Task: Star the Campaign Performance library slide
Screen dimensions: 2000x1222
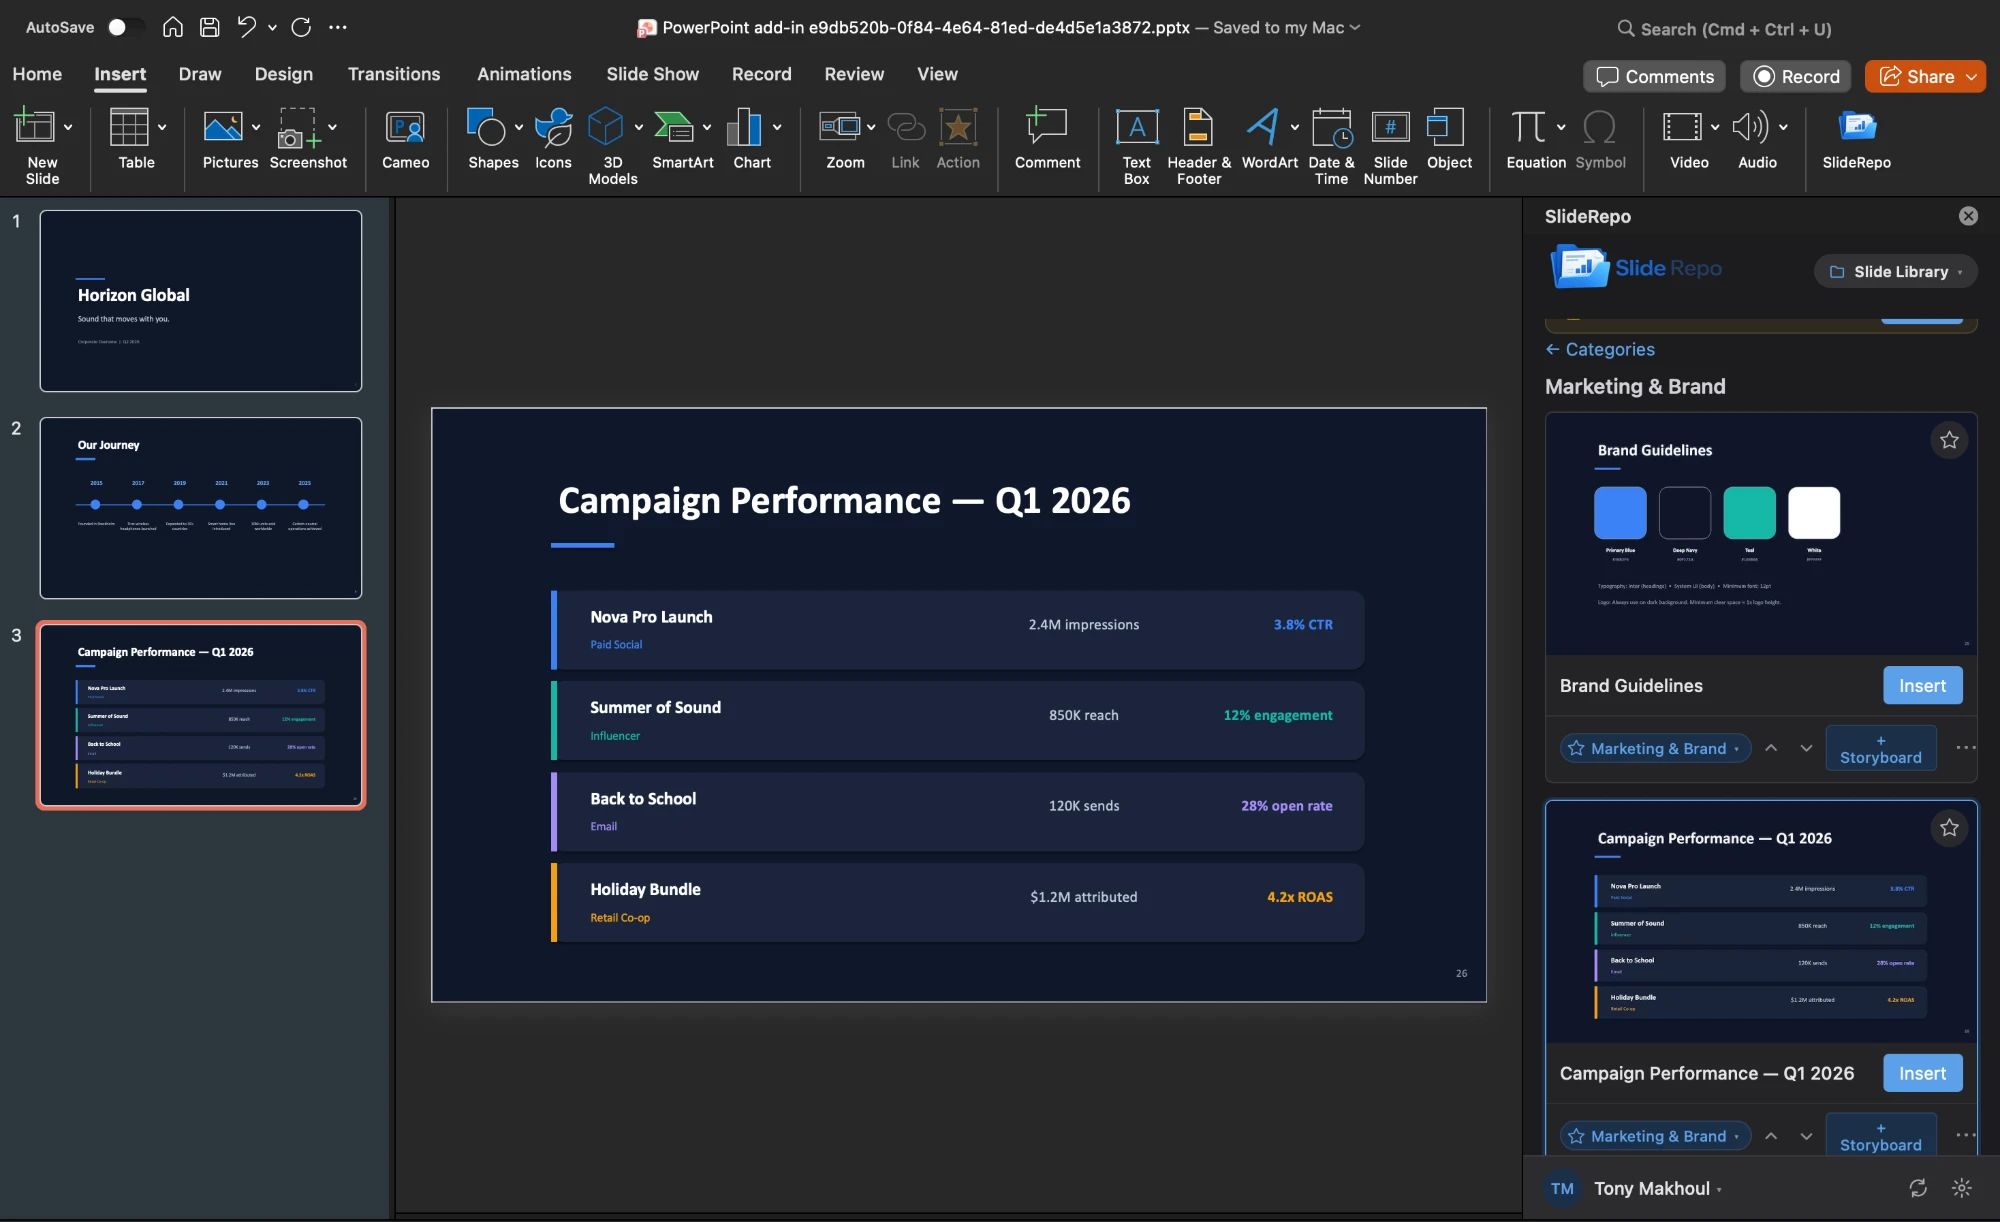Action: click(1949, 828)
